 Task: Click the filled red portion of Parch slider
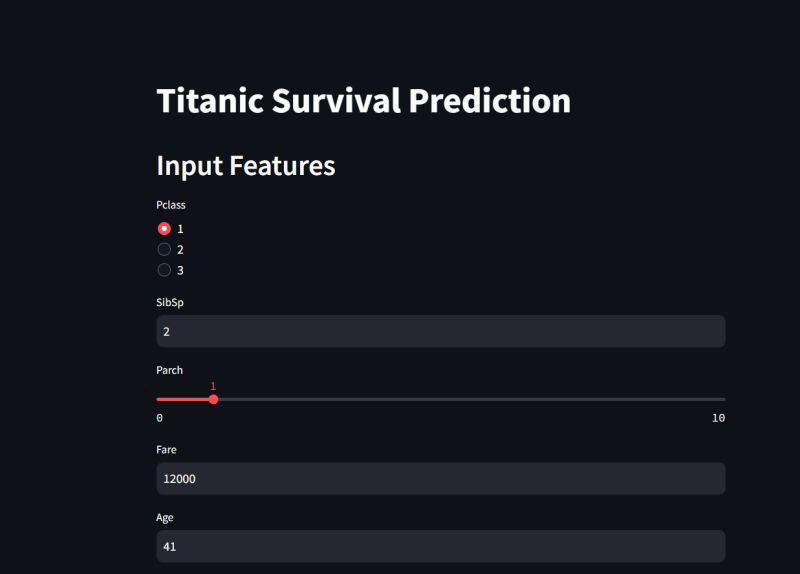tap(183, 400)
